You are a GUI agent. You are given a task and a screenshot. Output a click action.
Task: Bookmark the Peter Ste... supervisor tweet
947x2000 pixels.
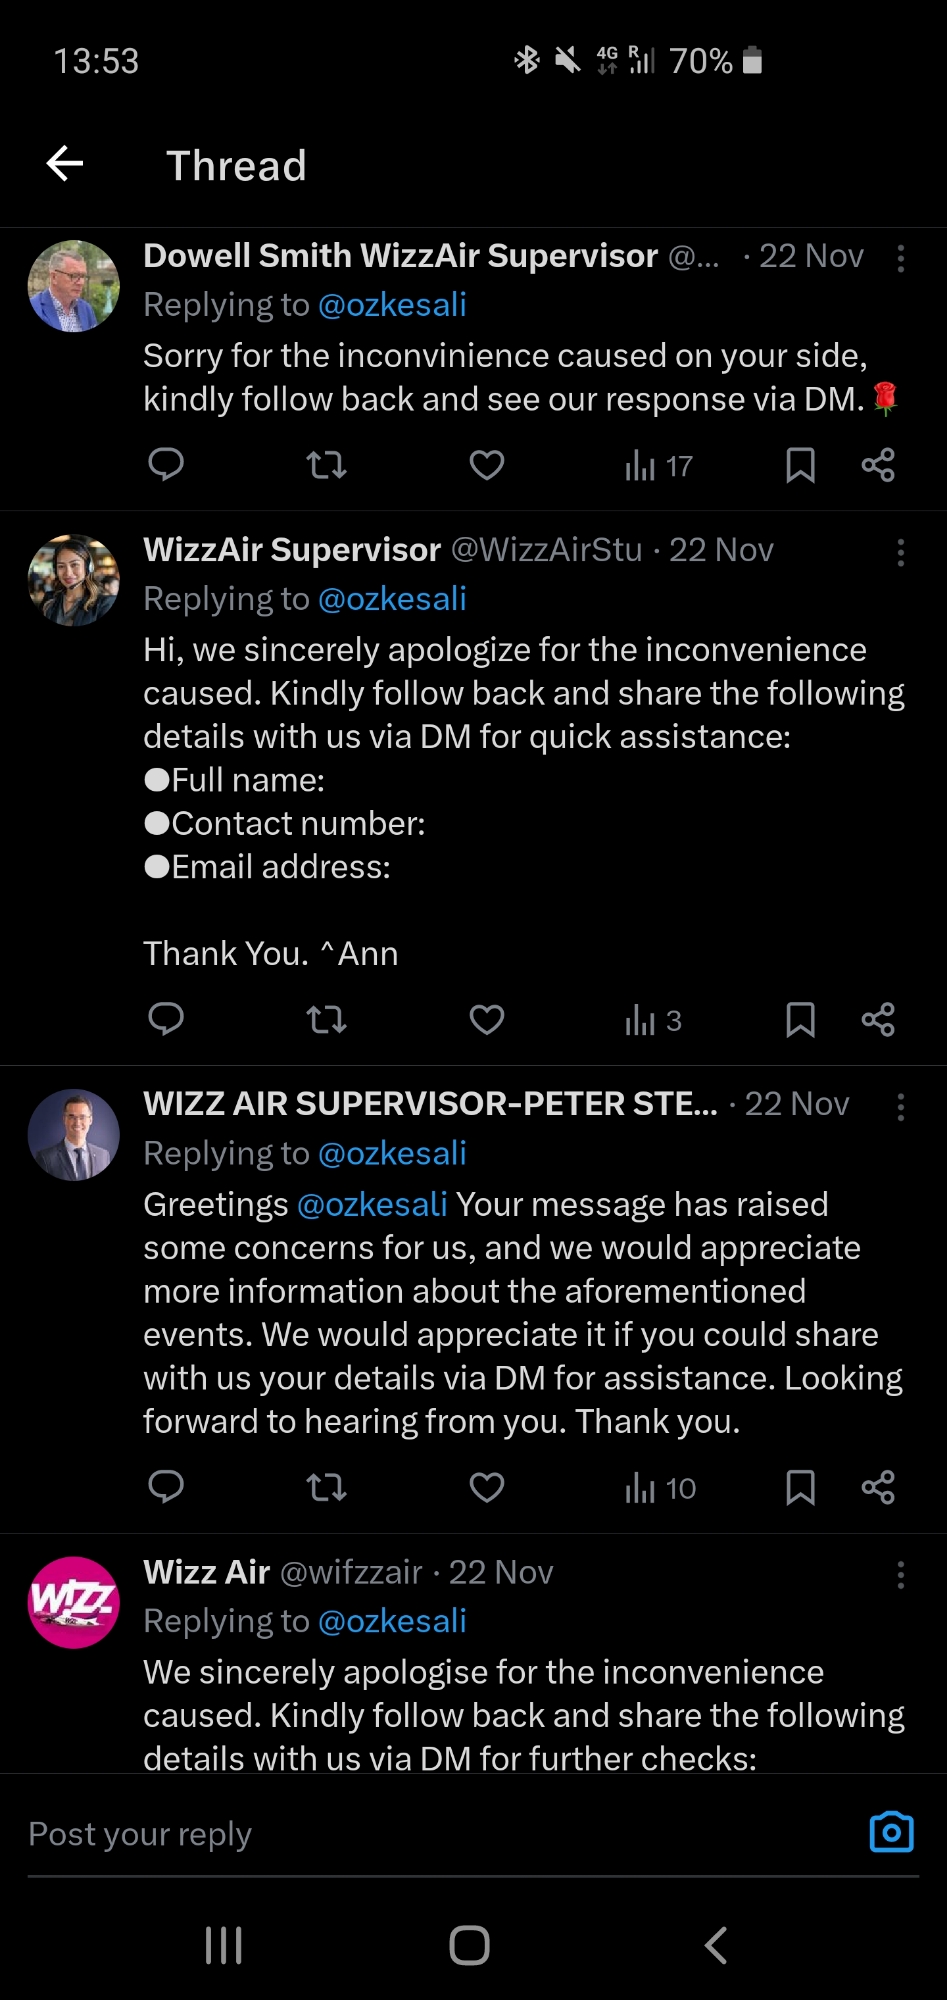[x=800, y=1488]
